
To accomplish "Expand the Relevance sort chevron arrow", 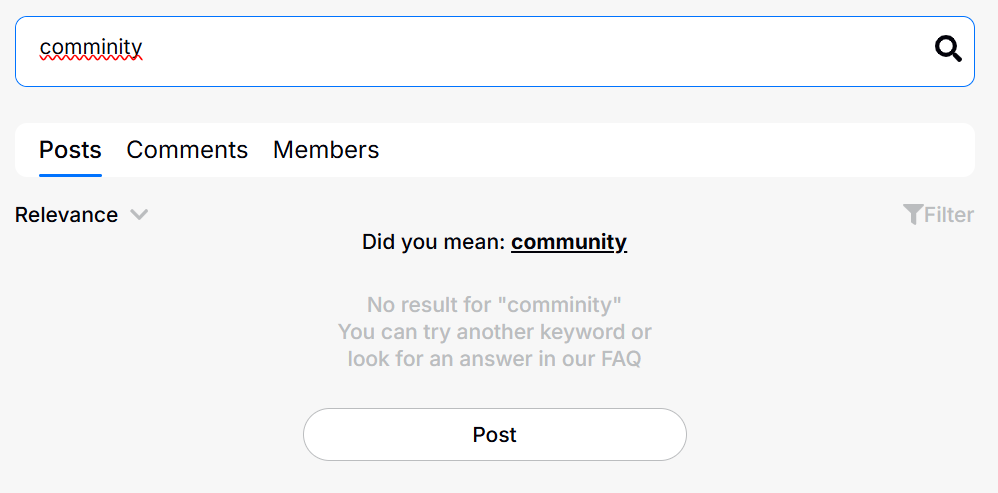I will 139,214.
